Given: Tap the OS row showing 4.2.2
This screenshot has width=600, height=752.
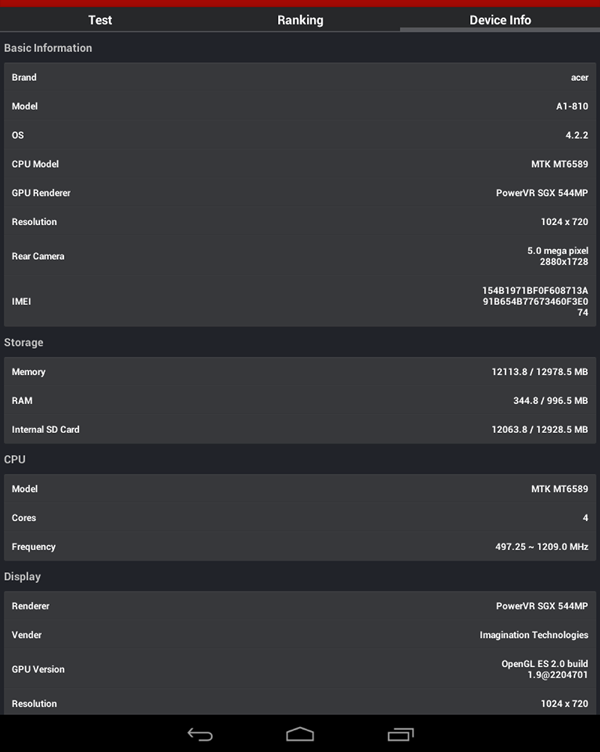Looking at the screenshot, I should tap(300, 135).
